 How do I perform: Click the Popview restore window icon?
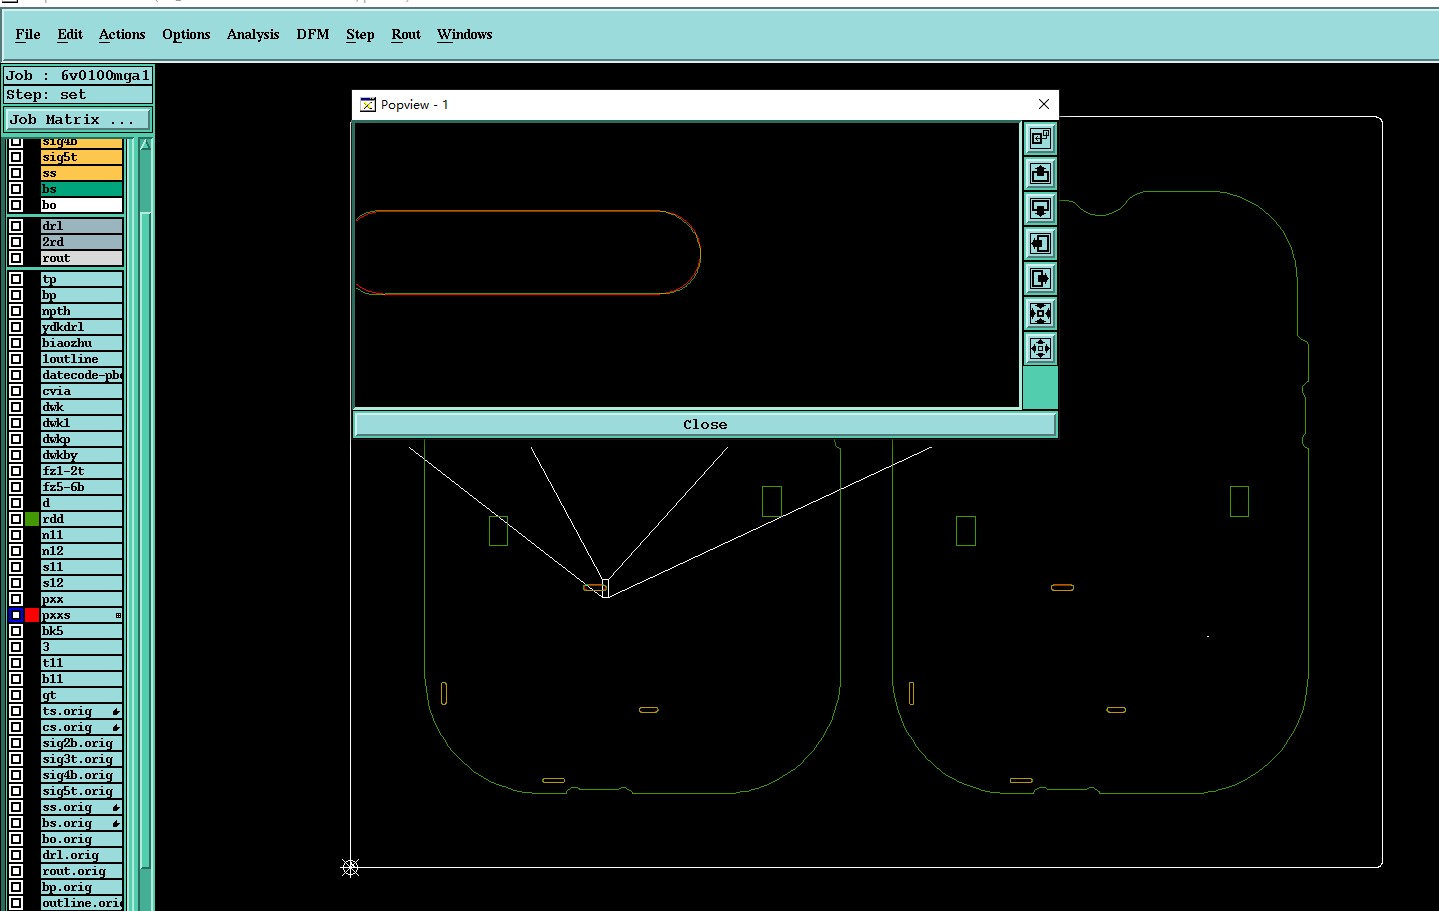[1040, 138]
